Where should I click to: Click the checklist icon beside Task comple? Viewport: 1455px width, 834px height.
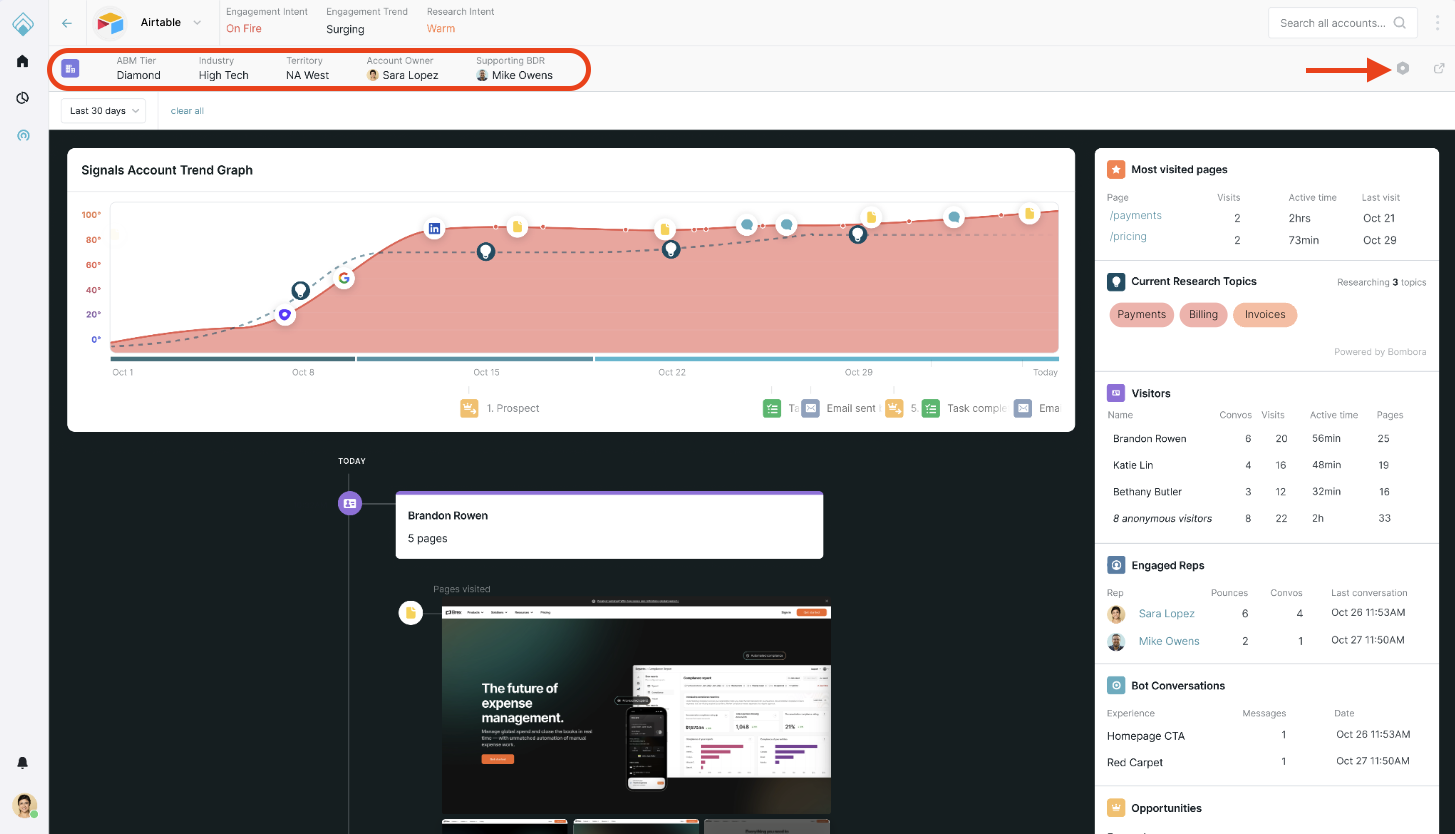931,408
